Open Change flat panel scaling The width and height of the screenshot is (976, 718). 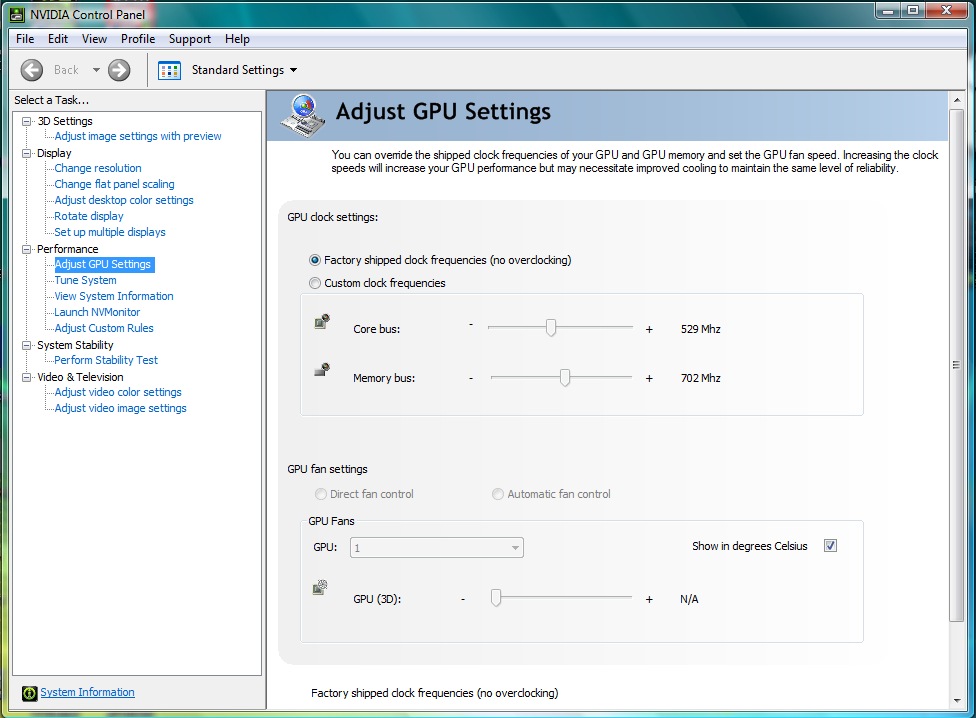(114, 184)
